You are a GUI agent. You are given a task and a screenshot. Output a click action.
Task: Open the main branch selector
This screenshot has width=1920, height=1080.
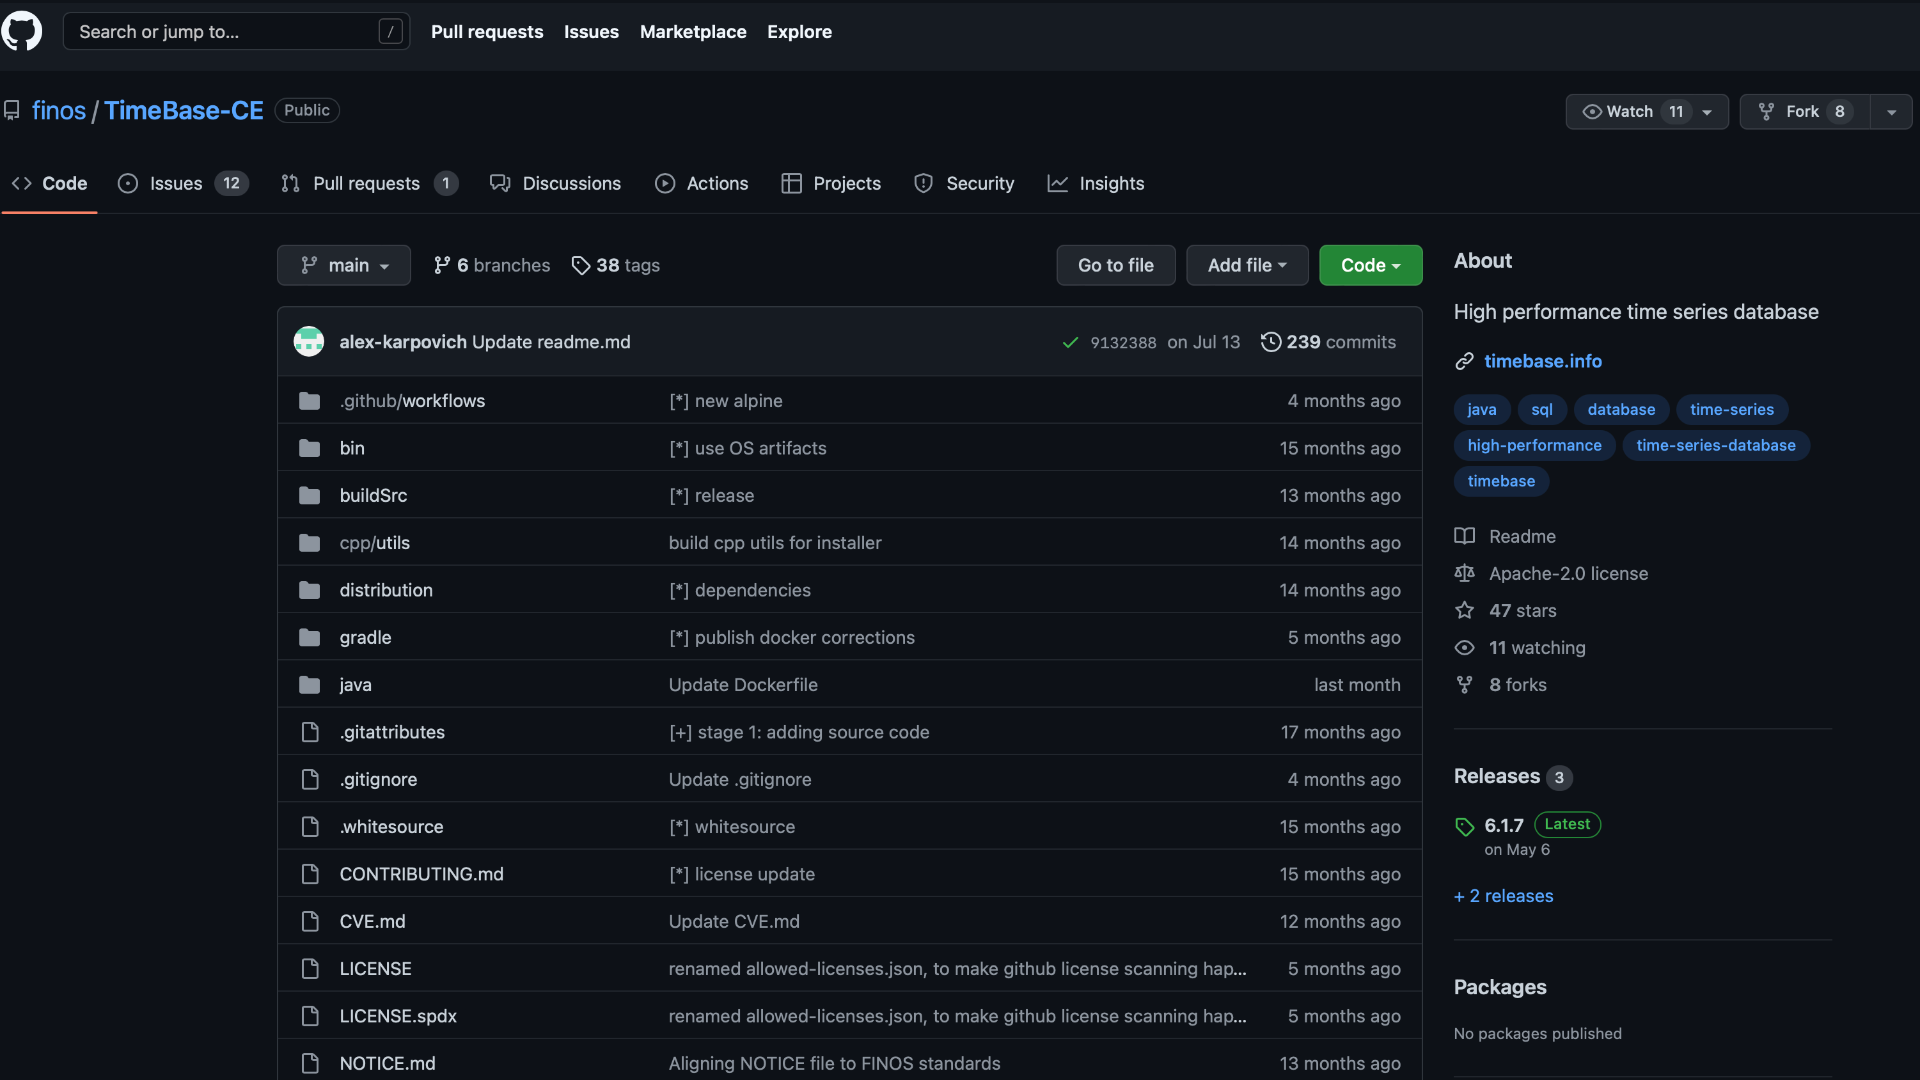(x=344, y=265)
